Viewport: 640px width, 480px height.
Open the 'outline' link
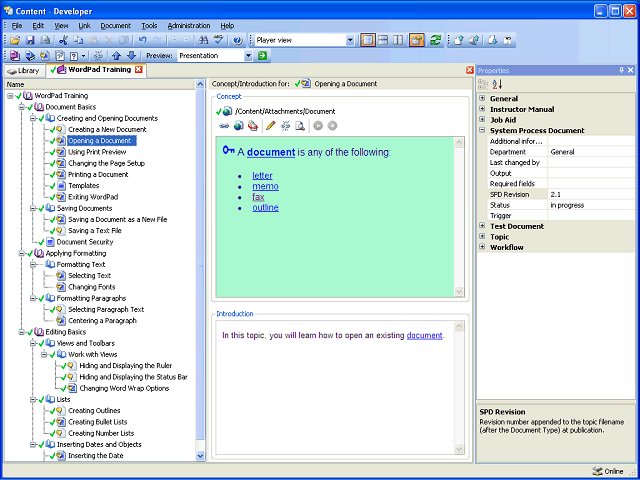coord(265,207)
